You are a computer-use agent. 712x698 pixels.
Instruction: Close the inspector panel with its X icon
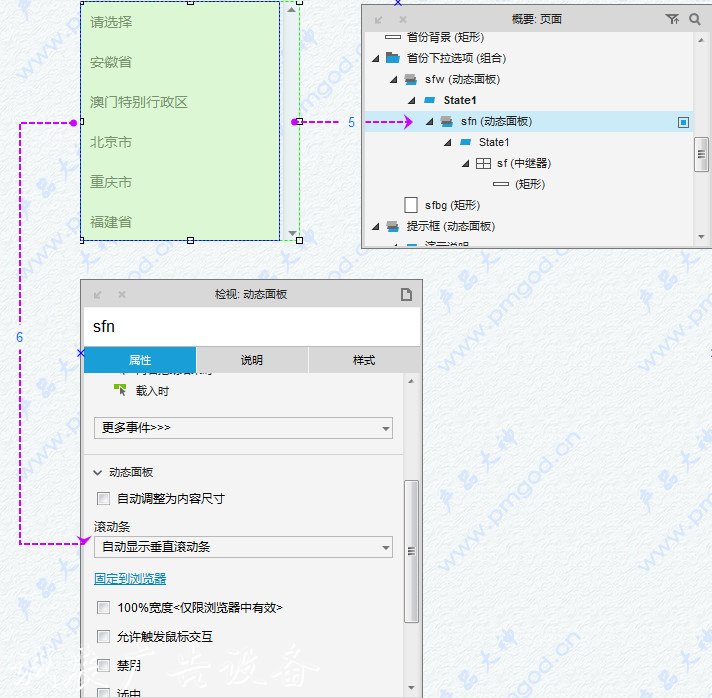click(122, 294)
